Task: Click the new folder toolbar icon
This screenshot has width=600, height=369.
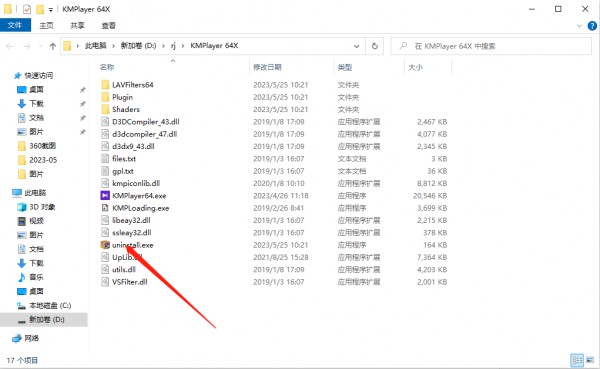Action: point(40,9)
